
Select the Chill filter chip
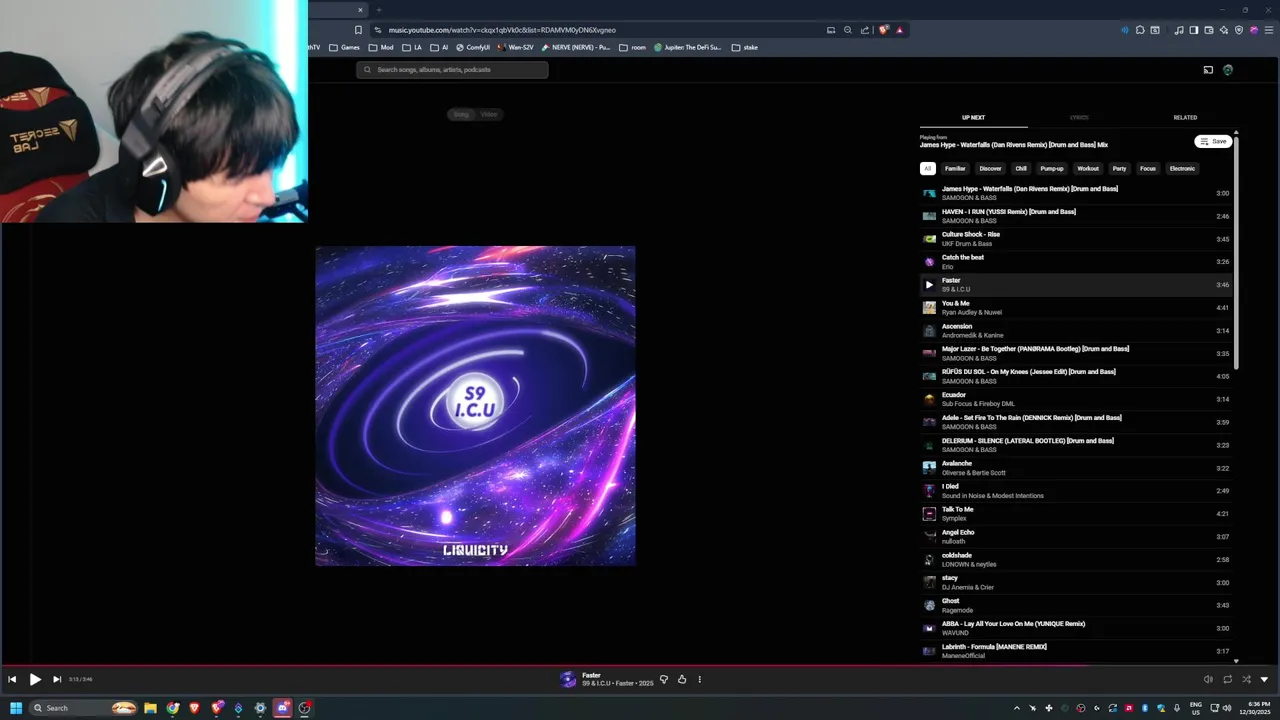pos(1021,168)
